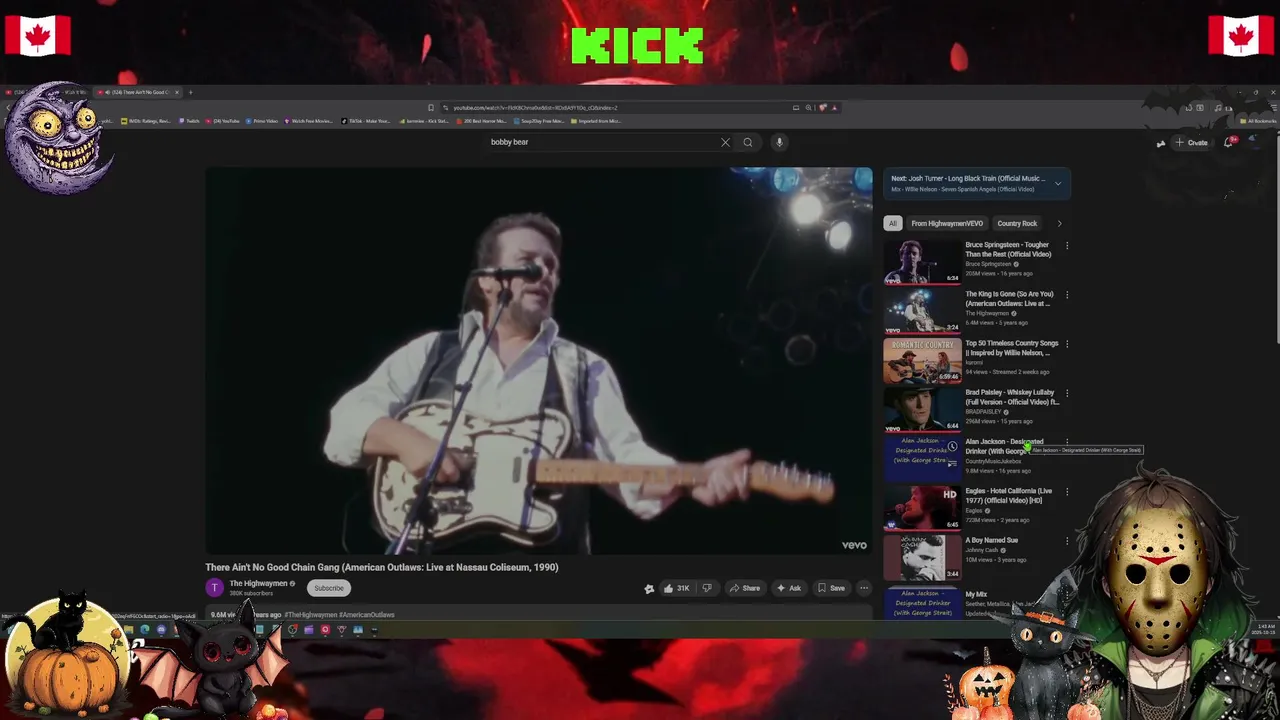The image size is (1280, 720).
Task: Subscribe to The Highwaymen channel
Action: (x=329, y=588)
